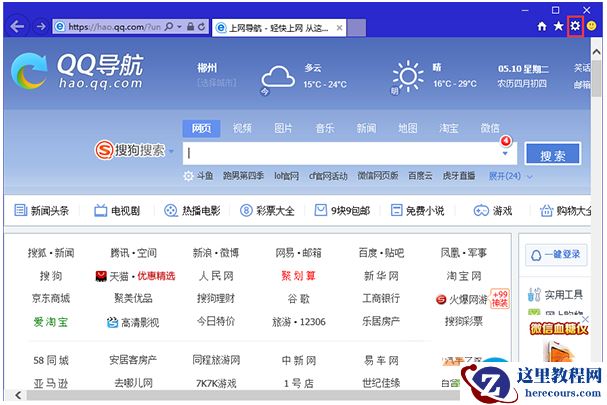Select the 网页 search tab
This screenshot has height=405, width=607.
tap(201, 128)
